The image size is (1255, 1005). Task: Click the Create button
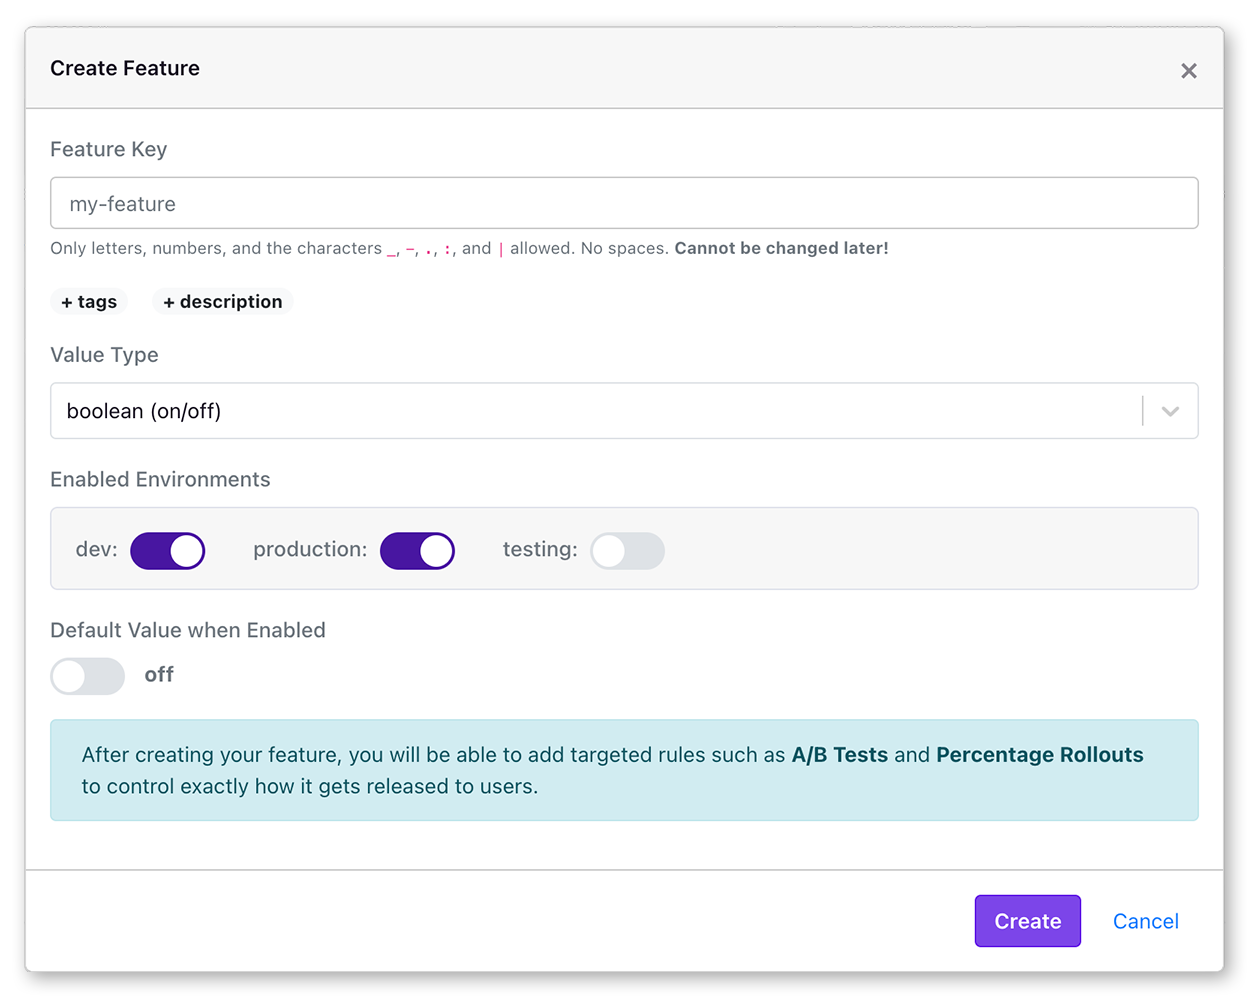click(x=1027, y=920)
